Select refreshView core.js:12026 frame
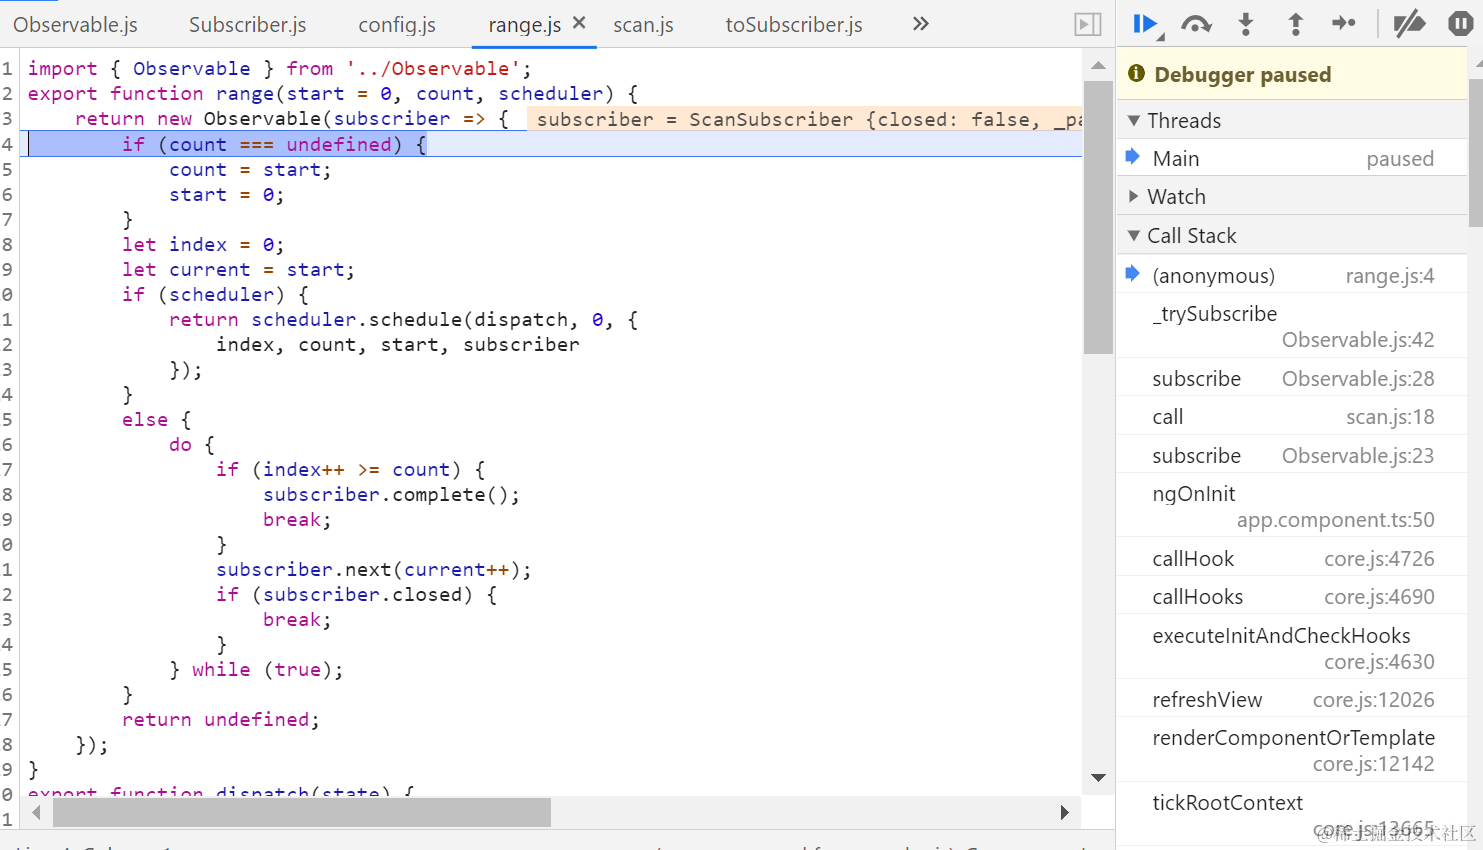1483x850 pixels. tap(1292, 700)
